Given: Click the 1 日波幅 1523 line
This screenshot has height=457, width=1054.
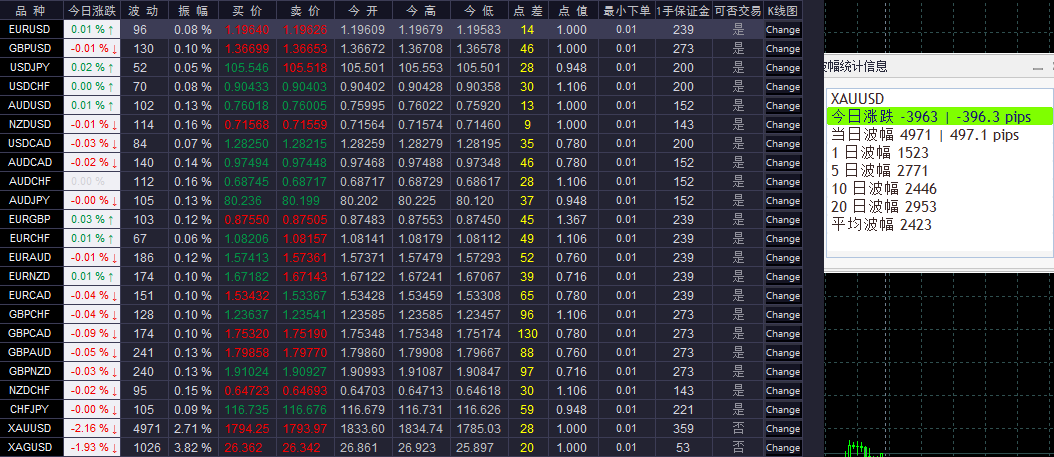Looking at the screenshot, I should point(879,153).
